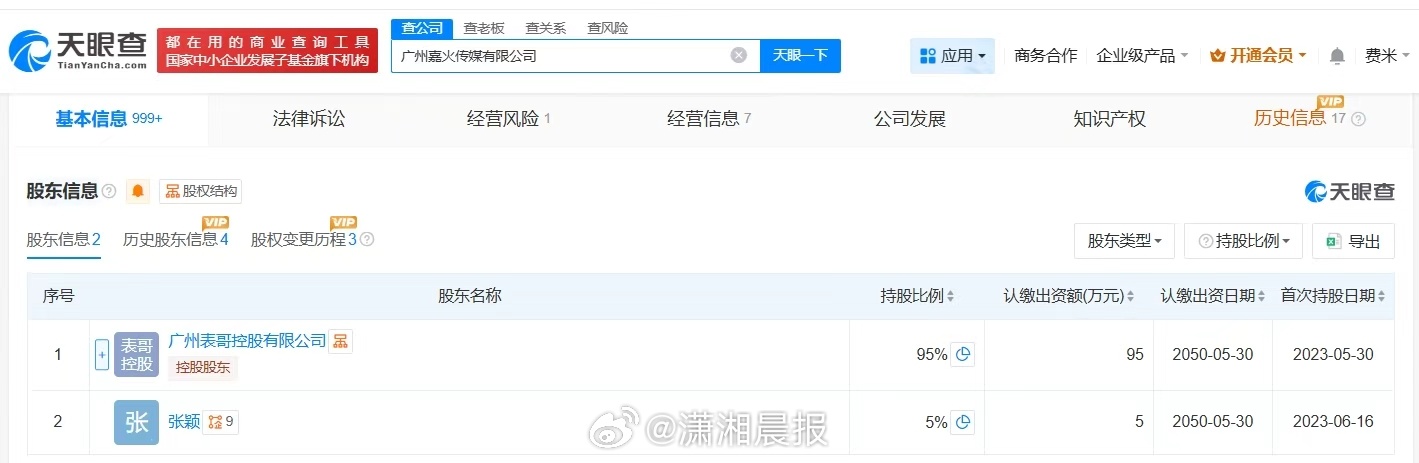Click the 表哥控股 company logo tile
The width and height of the screenshot is (1419, 463).
pyautogui.click(x=137, y=354)
